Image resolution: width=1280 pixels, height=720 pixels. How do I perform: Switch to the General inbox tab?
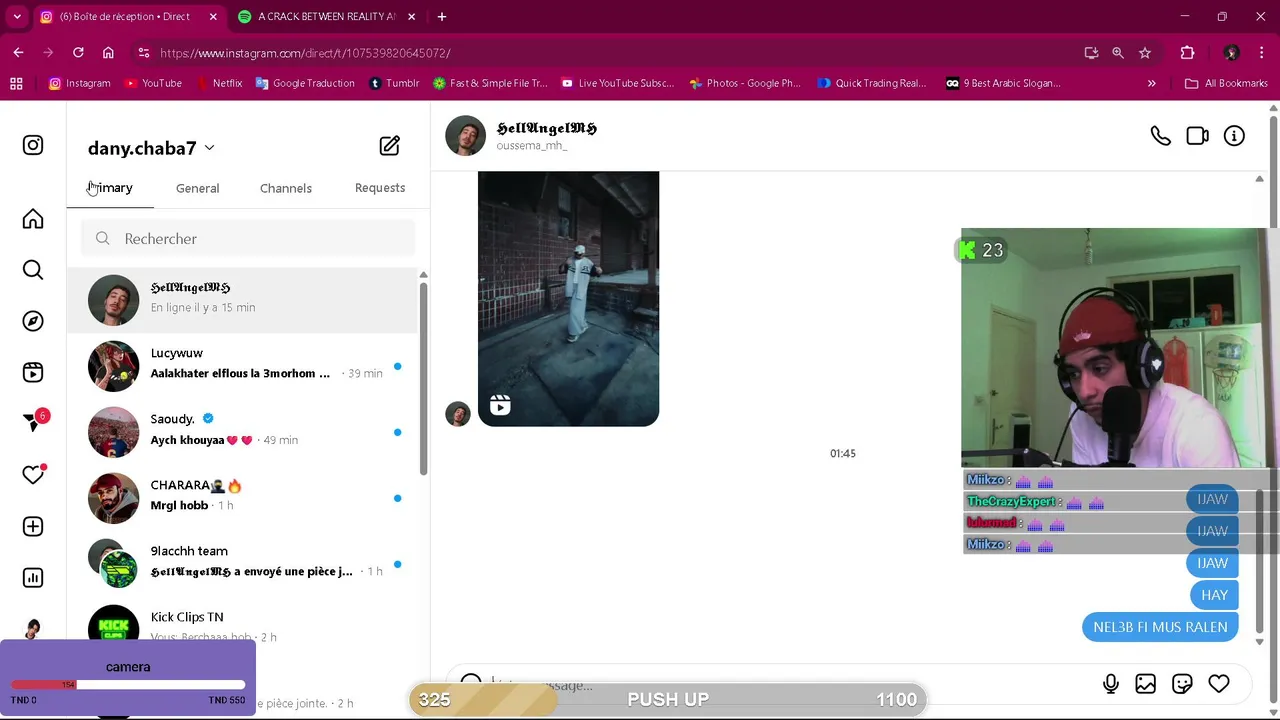pos(197,188)
